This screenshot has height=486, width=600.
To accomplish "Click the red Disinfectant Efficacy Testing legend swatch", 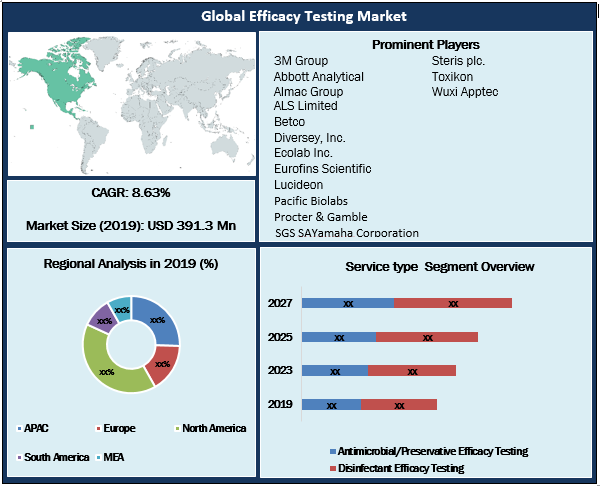I will pyautogui.click(x=332, y=468).
